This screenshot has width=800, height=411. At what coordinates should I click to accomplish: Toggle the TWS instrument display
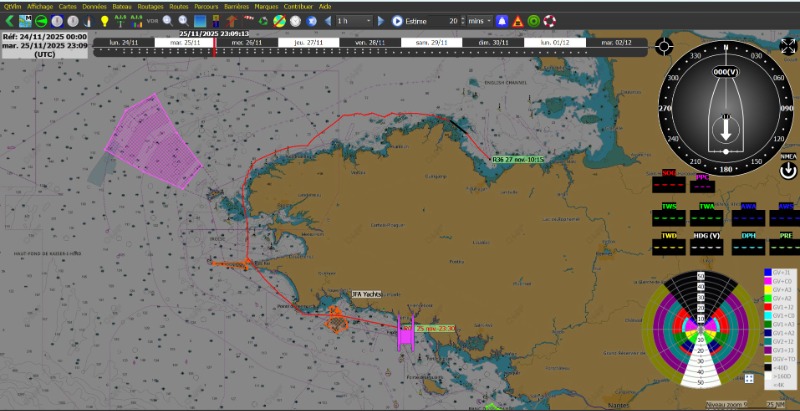tap(668, 214)
